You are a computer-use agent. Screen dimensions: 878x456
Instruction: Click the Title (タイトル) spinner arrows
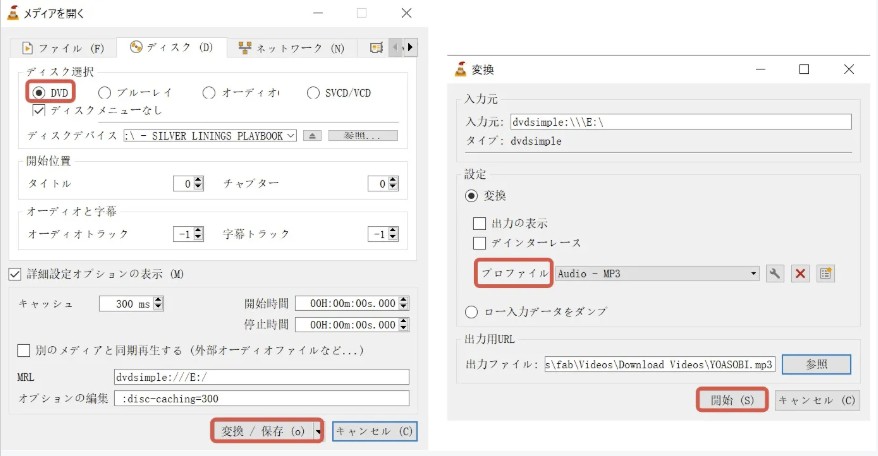[198, 183]
